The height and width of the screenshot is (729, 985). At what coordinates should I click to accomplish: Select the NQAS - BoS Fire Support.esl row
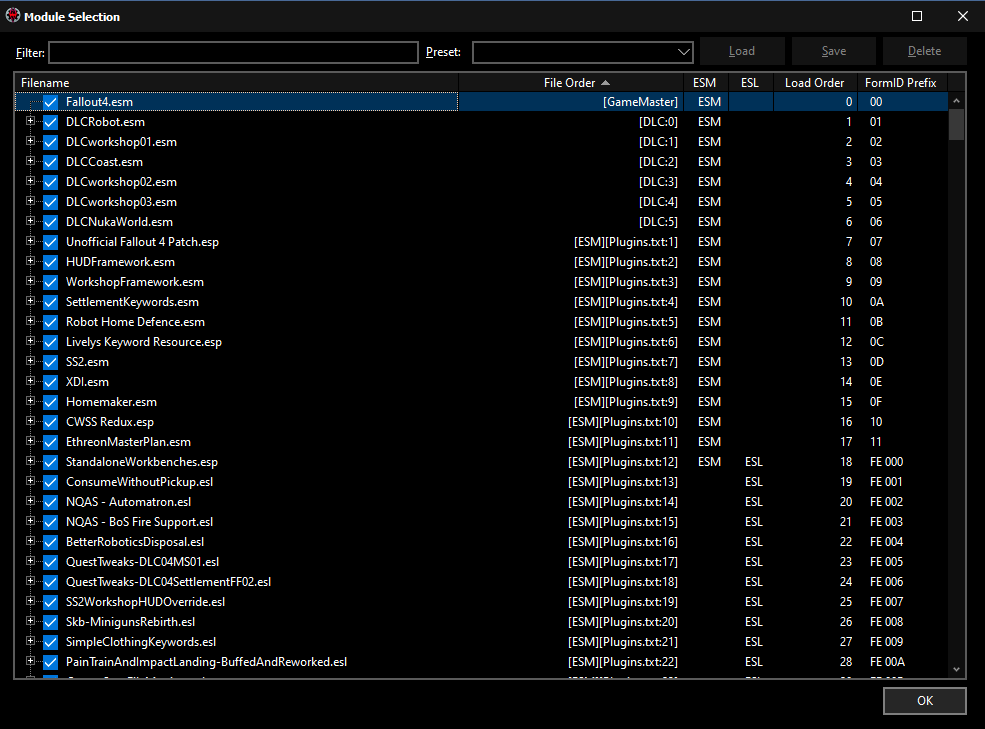tap(482, 522)
